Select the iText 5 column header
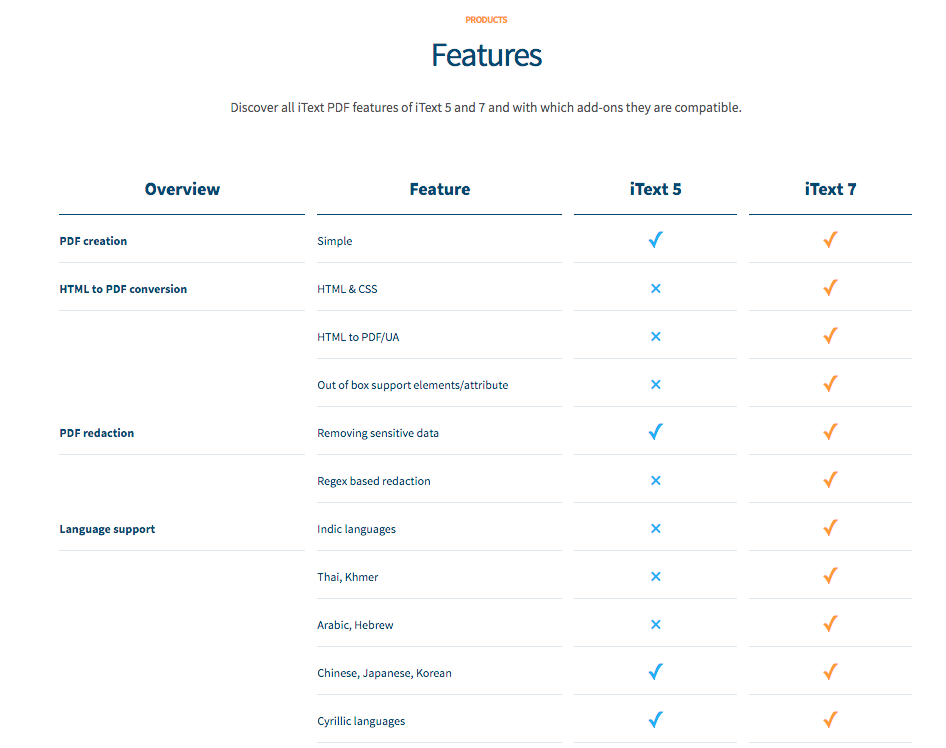The height and width of the screenshot is (748, 946). 655,189
